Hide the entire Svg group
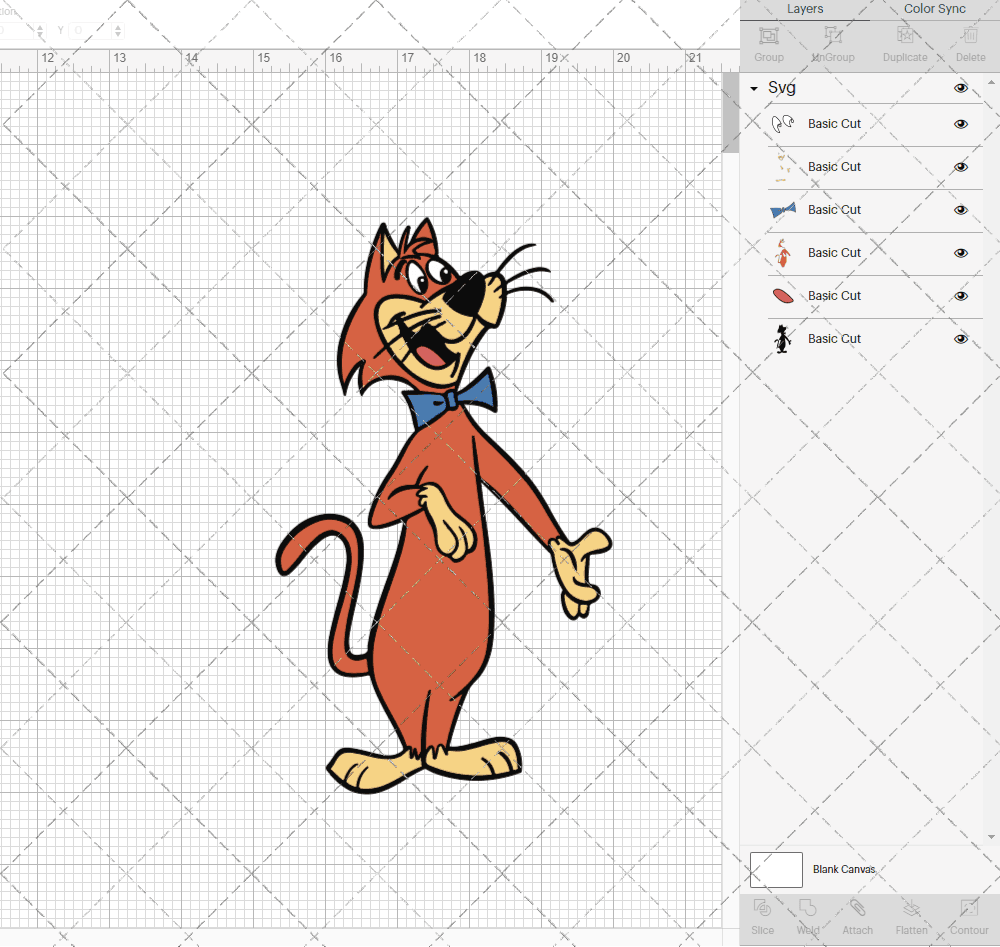 click(x=960, y=88)
